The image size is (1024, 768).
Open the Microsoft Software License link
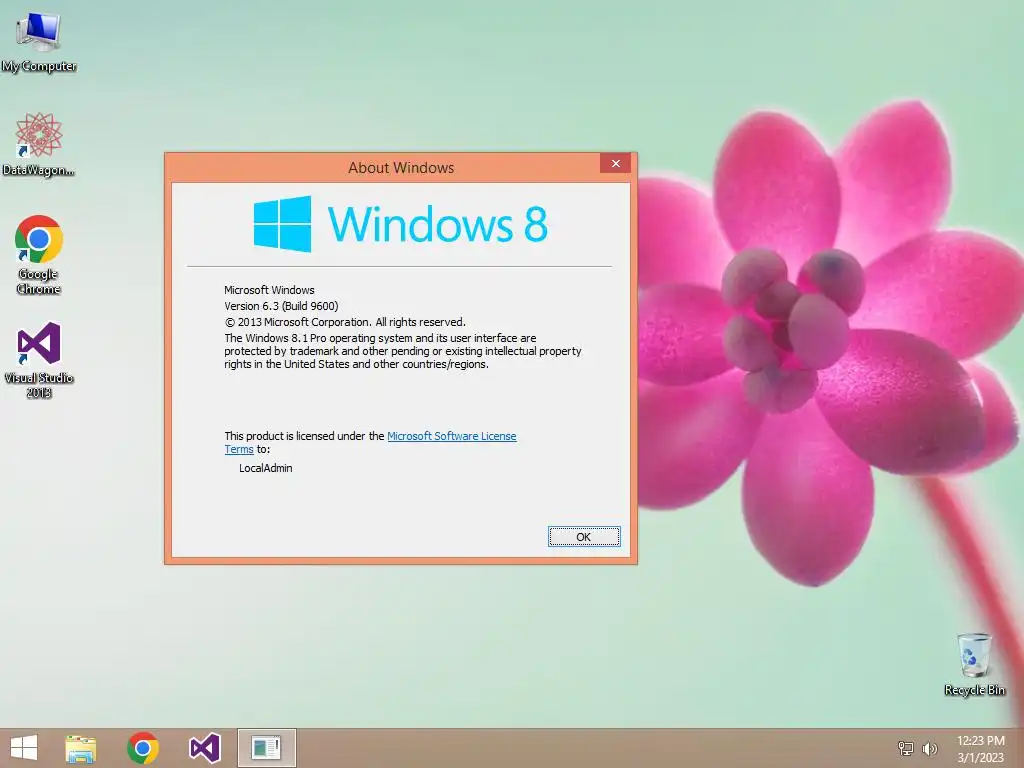(451, 436)
